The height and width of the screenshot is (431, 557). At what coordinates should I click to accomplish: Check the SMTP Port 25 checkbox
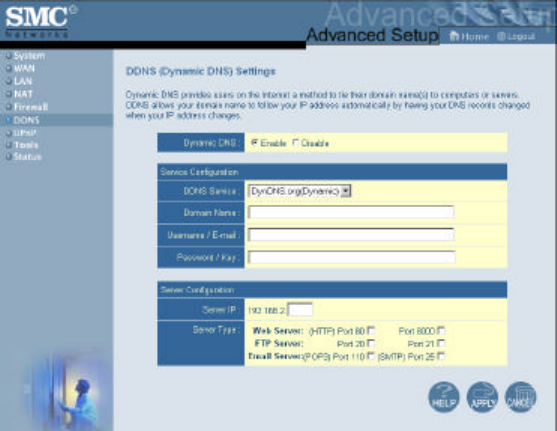pos(441,356)
